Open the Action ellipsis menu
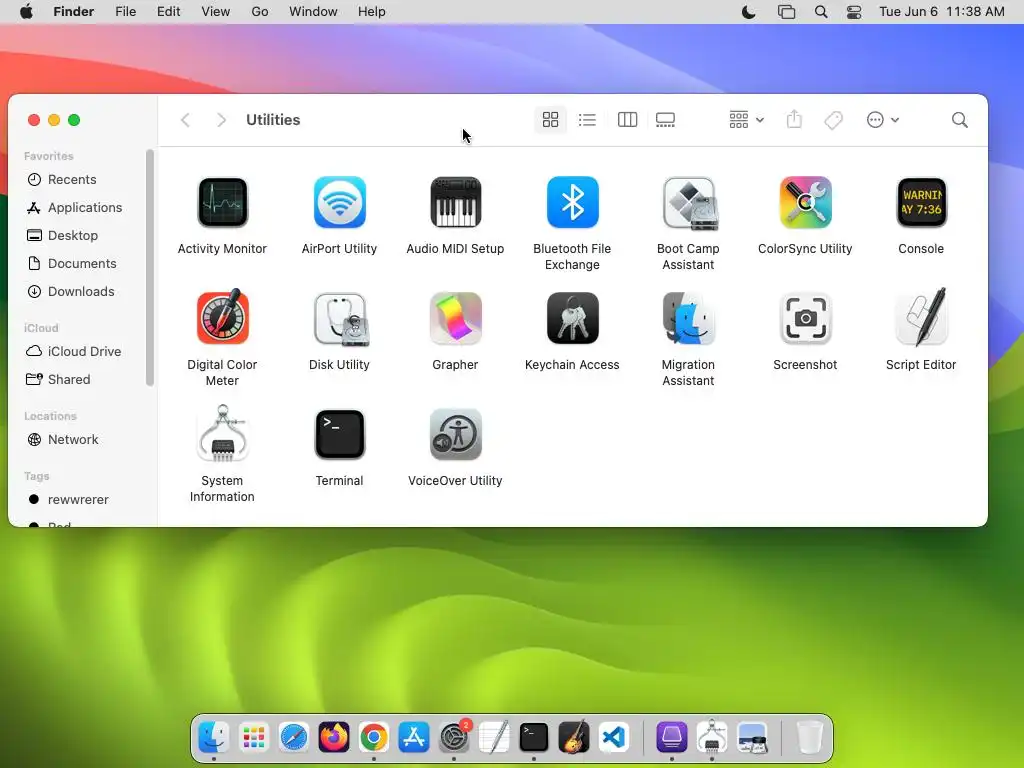Screen dimensions: 1024x768 click(x=882, y=120)
